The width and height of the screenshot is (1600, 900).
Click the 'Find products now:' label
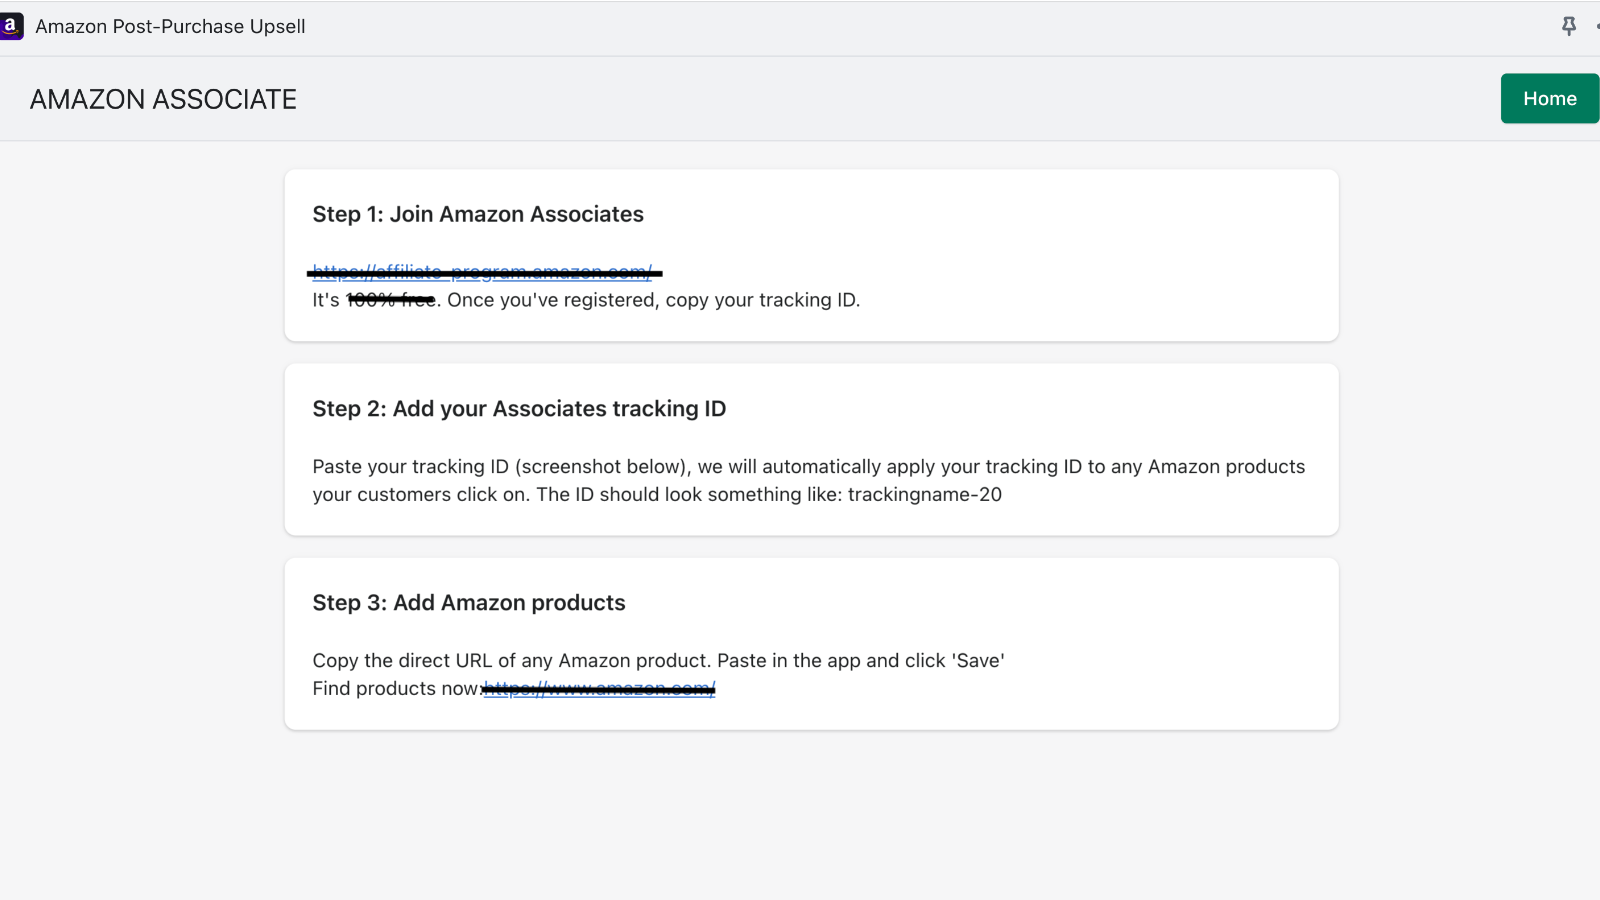point(397,688)
